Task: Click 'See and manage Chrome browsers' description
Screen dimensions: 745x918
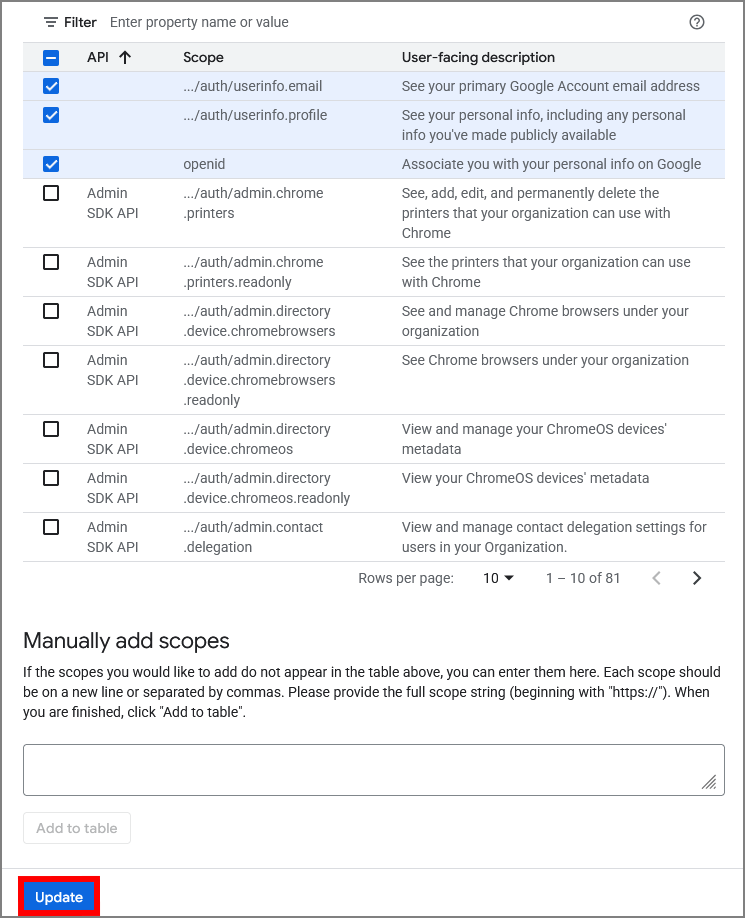Action: 545,321
